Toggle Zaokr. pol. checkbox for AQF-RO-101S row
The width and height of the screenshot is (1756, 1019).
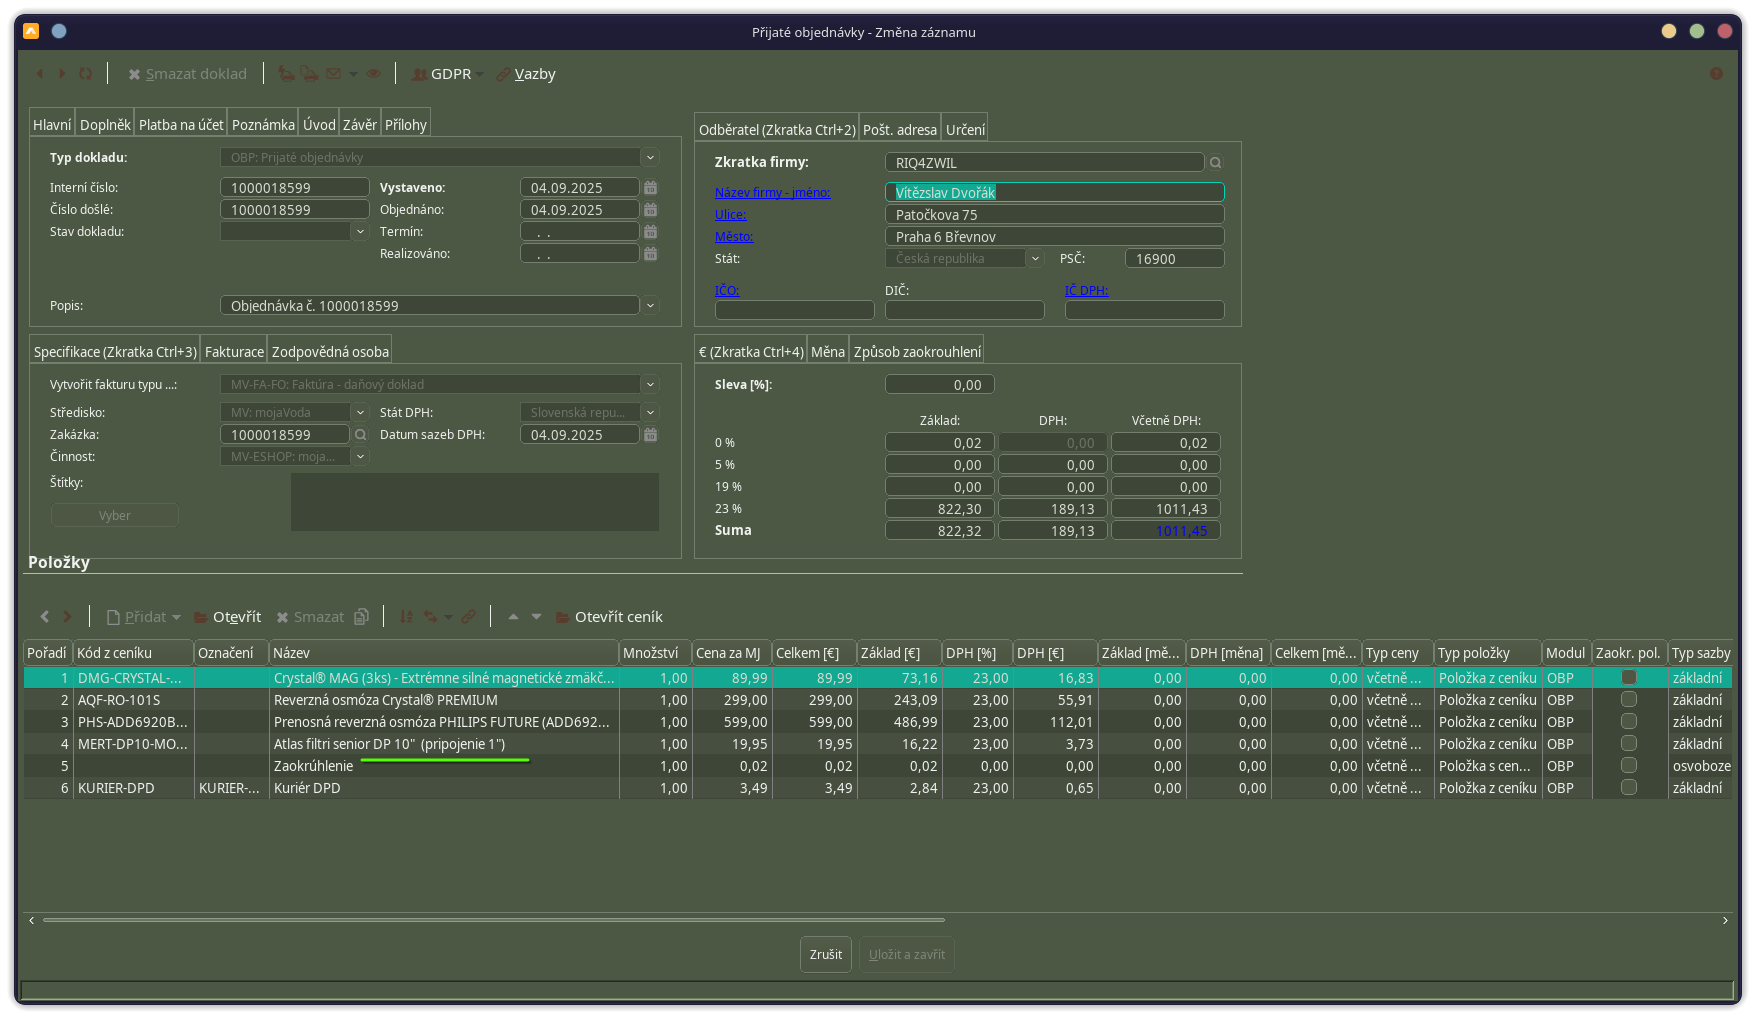coord(1629,700)
